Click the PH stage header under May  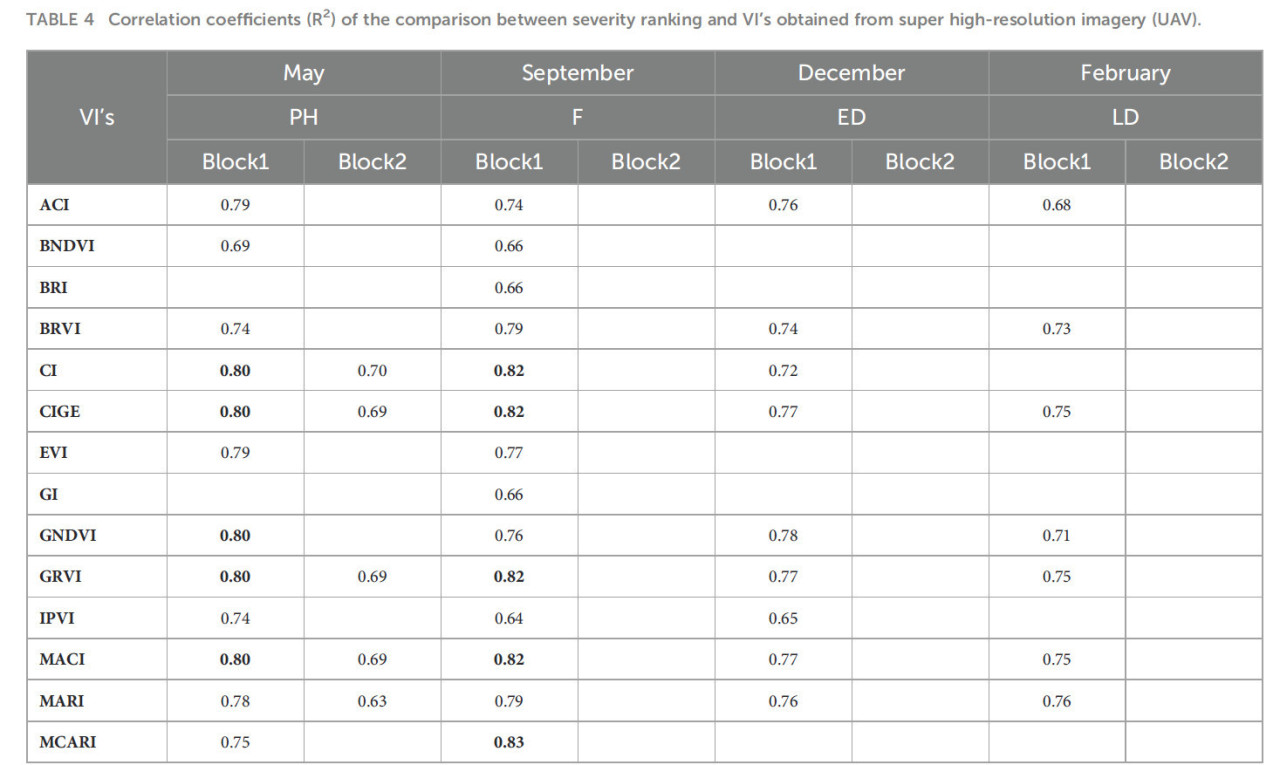pyautogui.click(x=303, y=117)
